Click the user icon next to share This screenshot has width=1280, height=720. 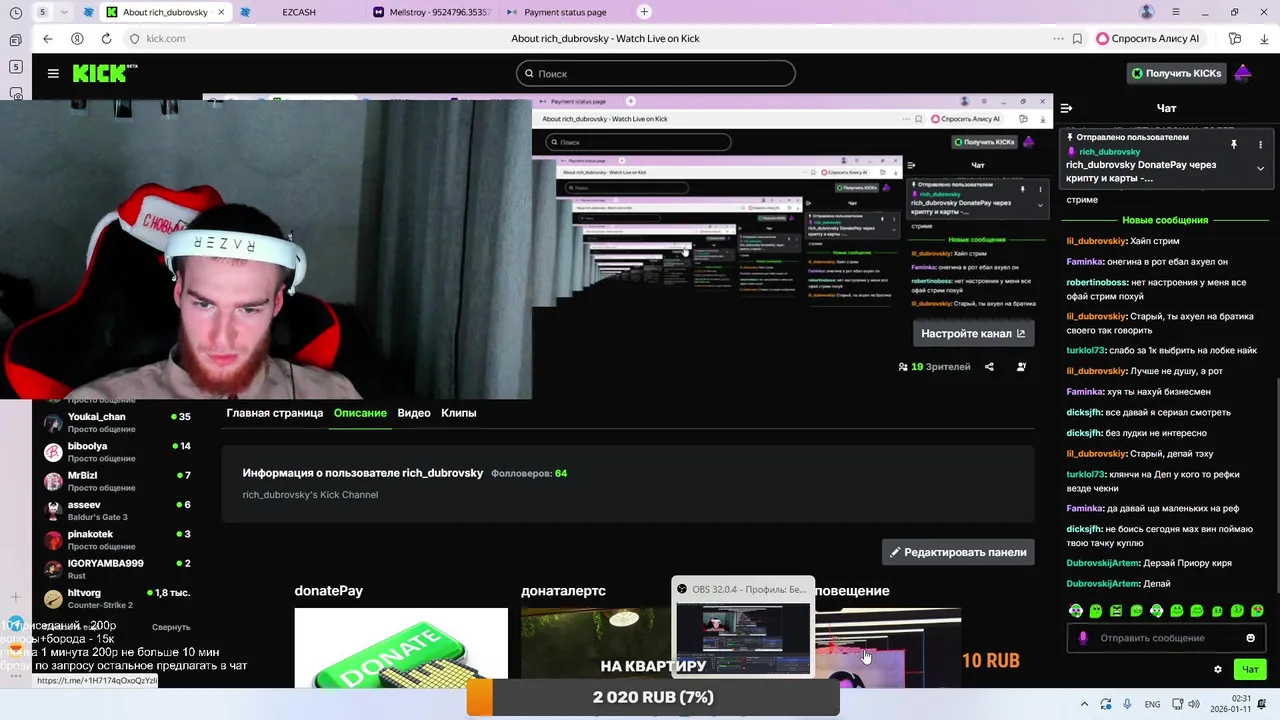[1021, 367]
